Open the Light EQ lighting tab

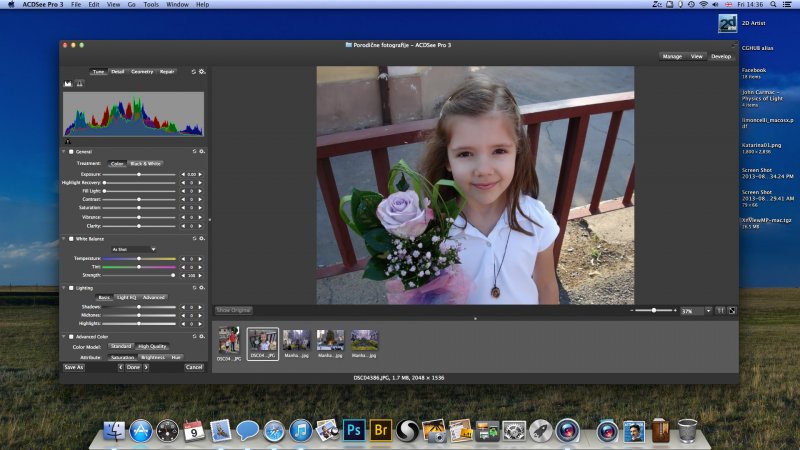(x=127, y=297)
